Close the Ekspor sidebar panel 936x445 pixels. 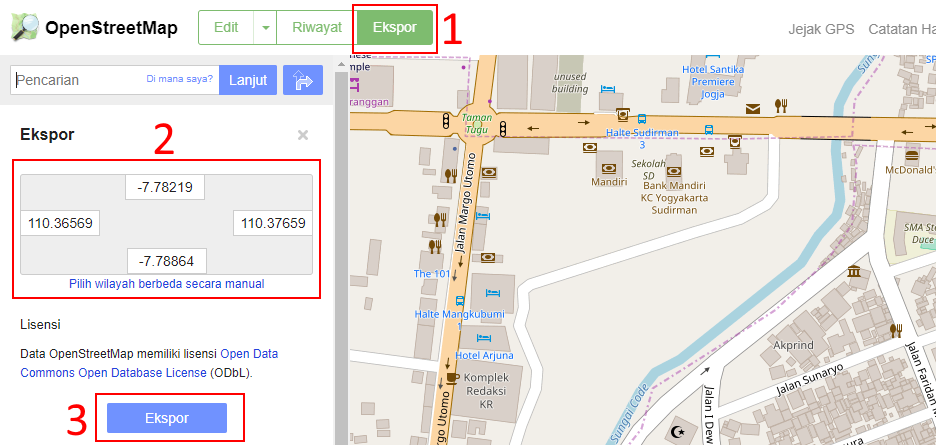303,135
